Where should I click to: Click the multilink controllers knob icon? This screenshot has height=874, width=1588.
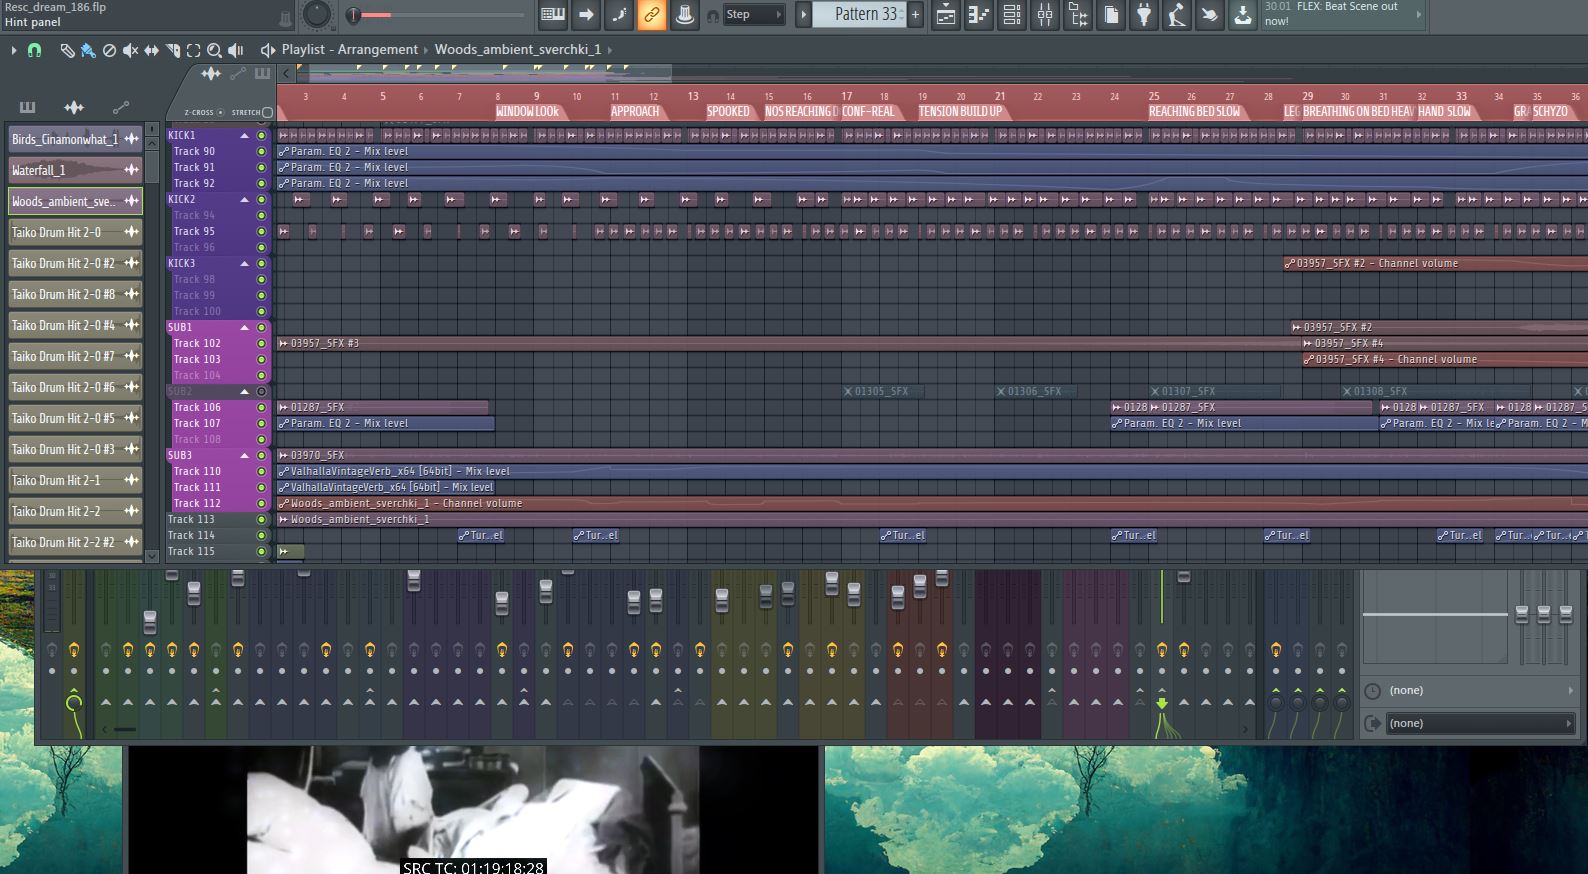tap(685, 14)
